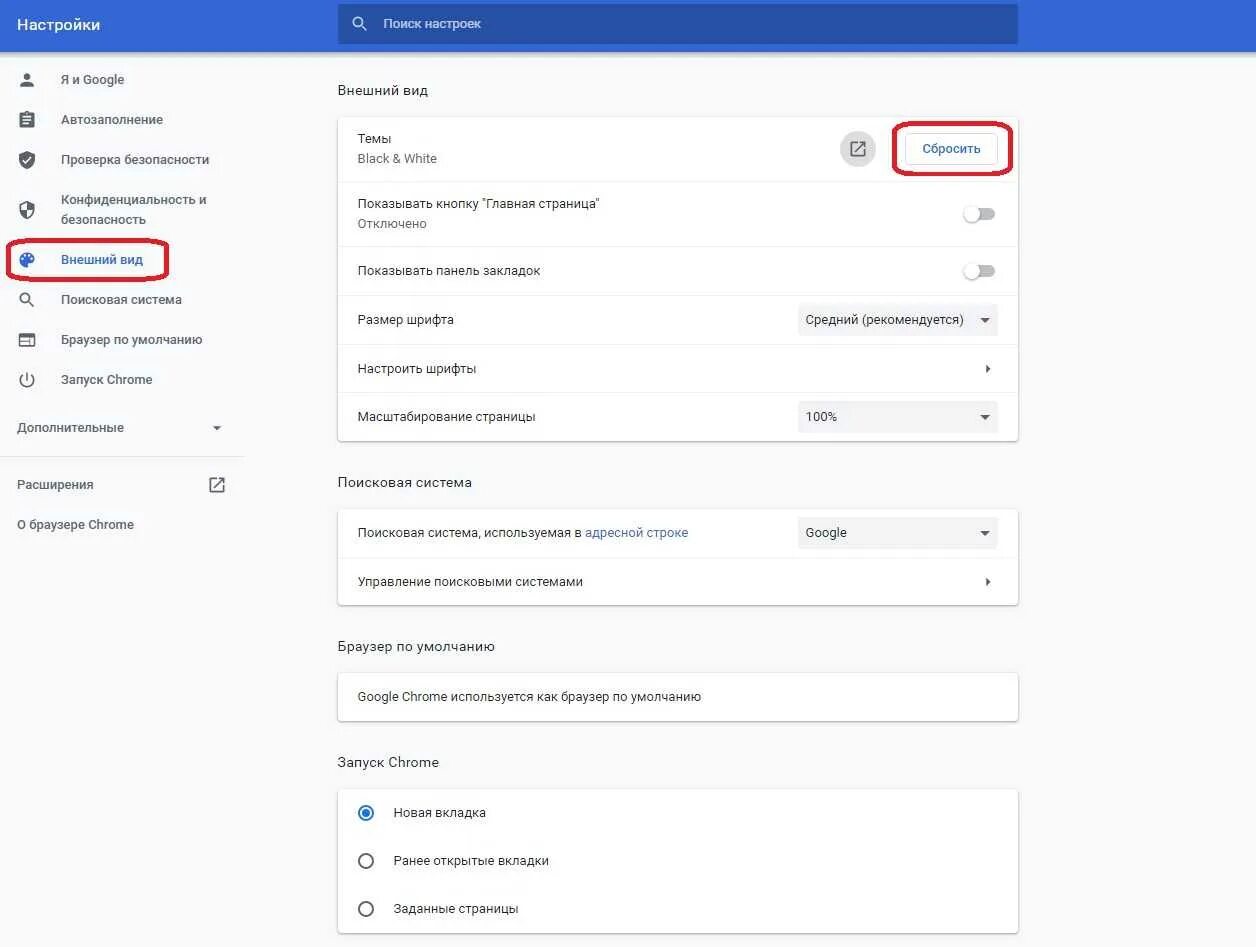Open Поисковая система in the sidebar

coord(121,300)
